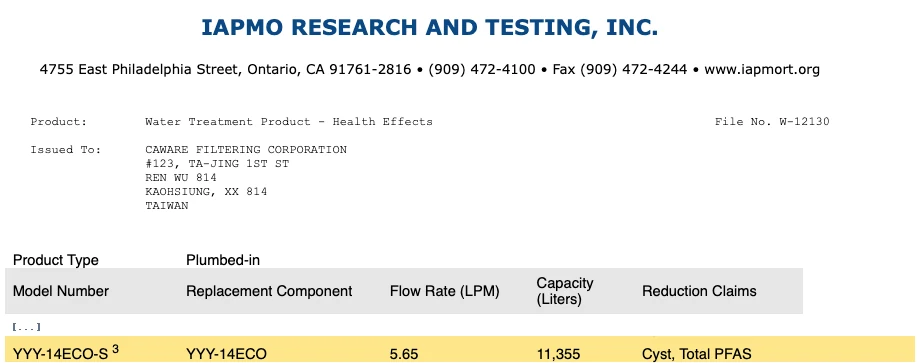Click the Model Number column header
This screenshot has height=363, width=920.
tap(61, 291)
